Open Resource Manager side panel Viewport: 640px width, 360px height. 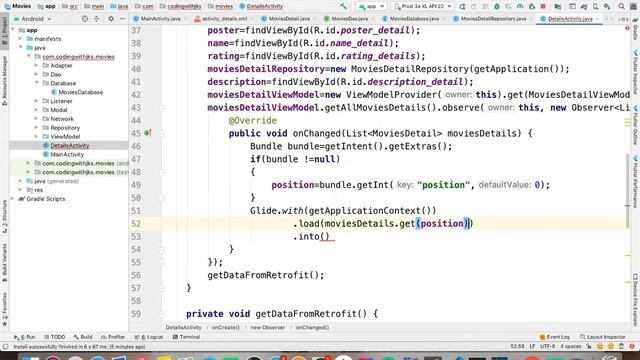pos(4,80)
